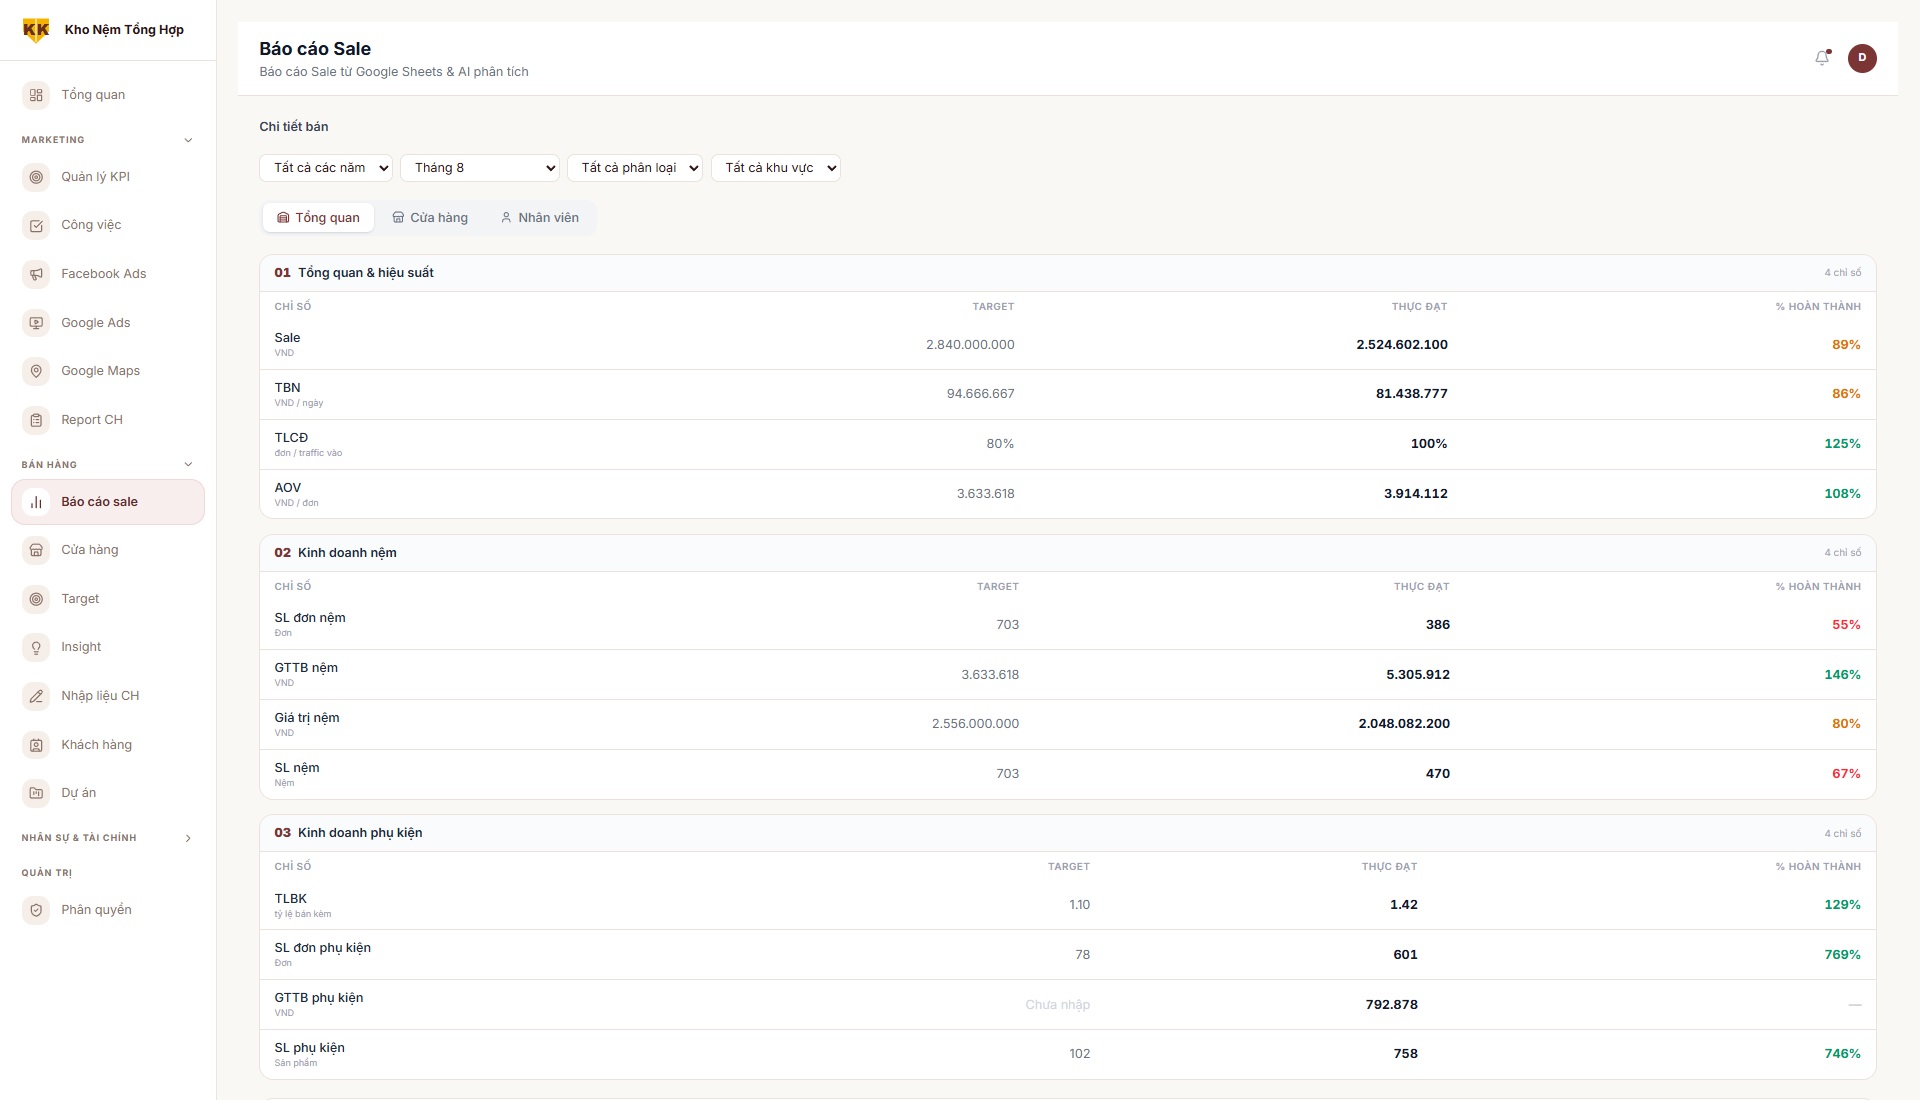
Task: Click the Insight lightbulb icon
Action: pyautogui.click(x=36, y=647)
